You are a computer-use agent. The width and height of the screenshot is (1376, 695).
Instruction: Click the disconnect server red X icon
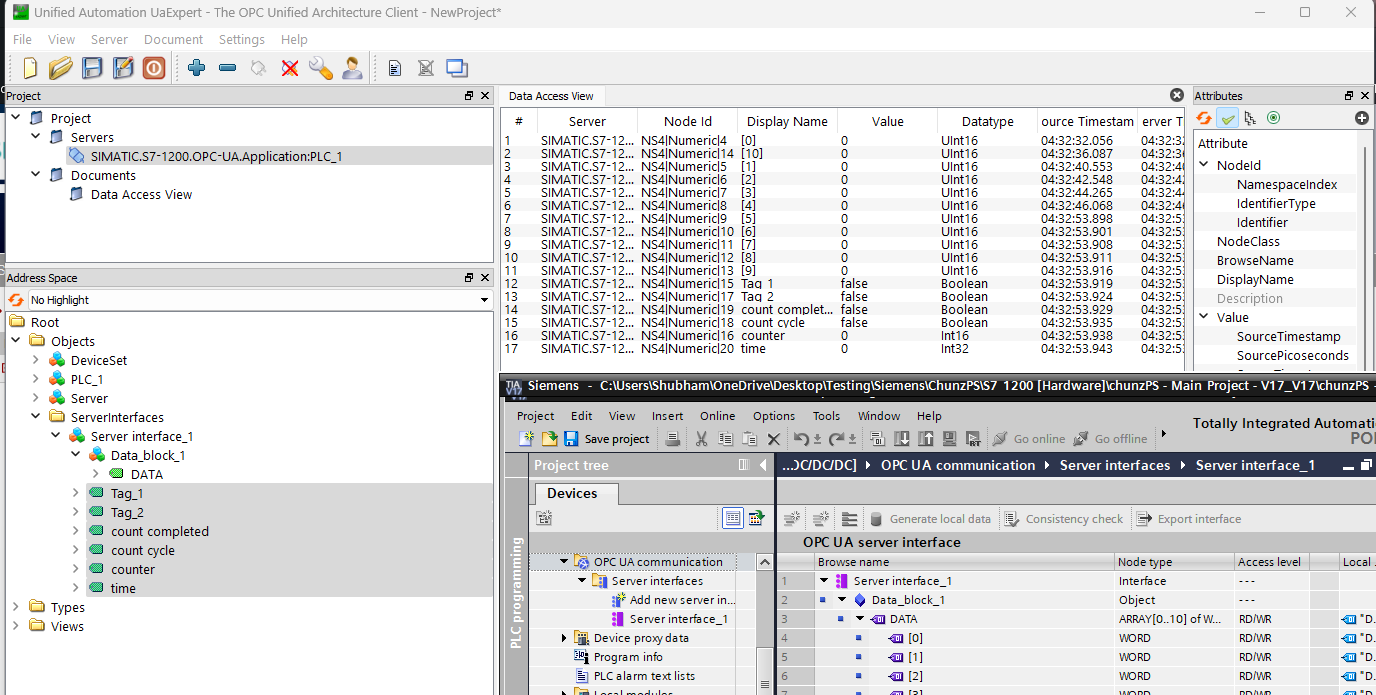click(290, 68)
